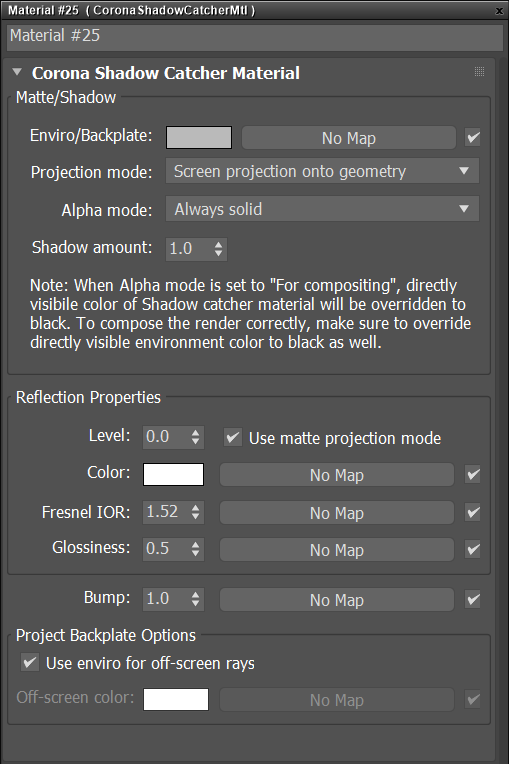Open the Alpha mode dropdown
The image size is (509, 764).
tap(322, 209)
